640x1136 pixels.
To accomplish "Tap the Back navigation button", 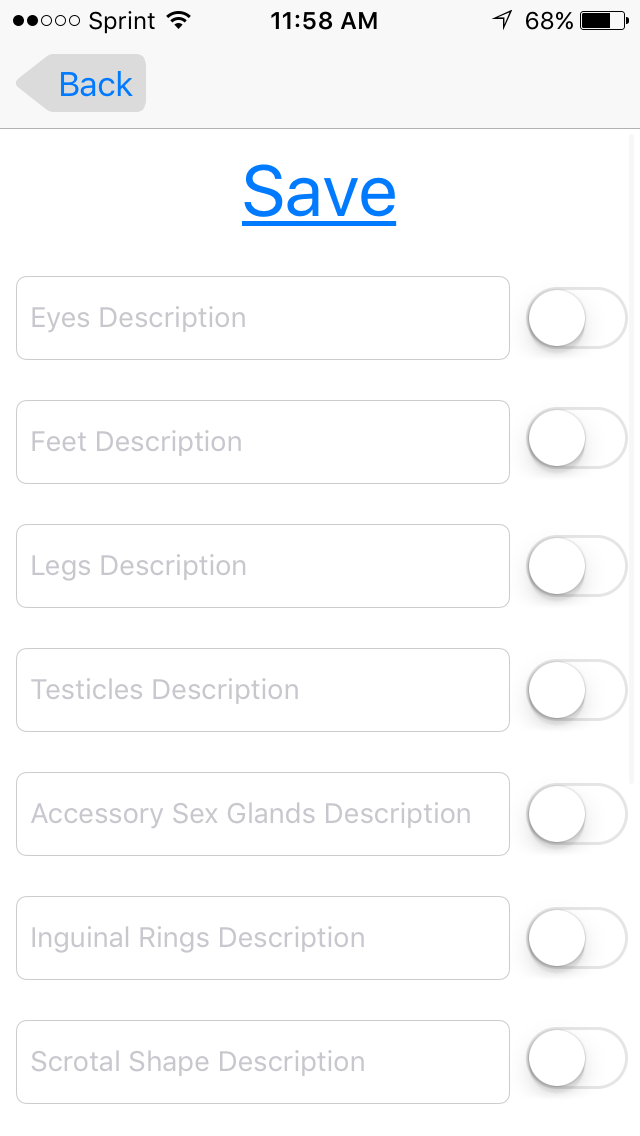I will (83, 84).
